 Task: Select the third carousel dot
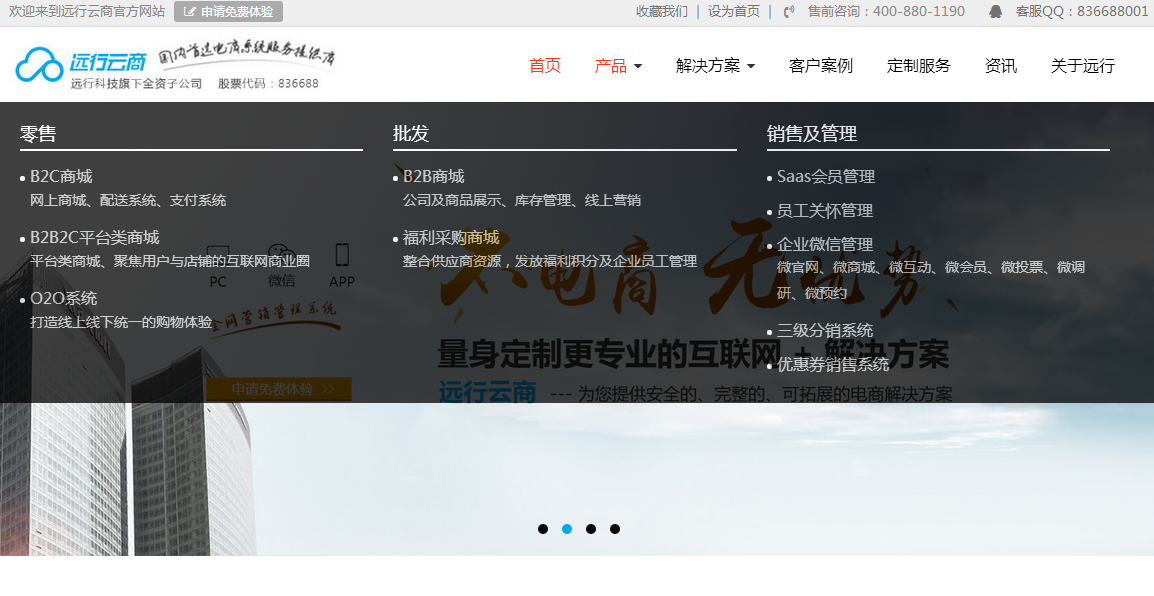[591, 529]
